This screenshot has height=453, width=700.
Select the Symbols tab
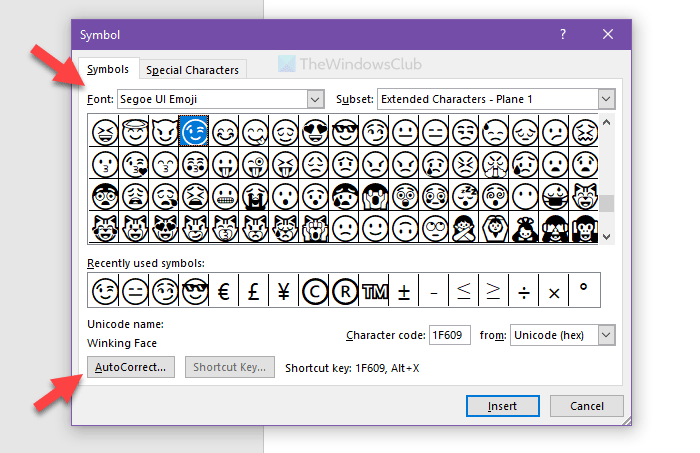click(x=108, y=69)
